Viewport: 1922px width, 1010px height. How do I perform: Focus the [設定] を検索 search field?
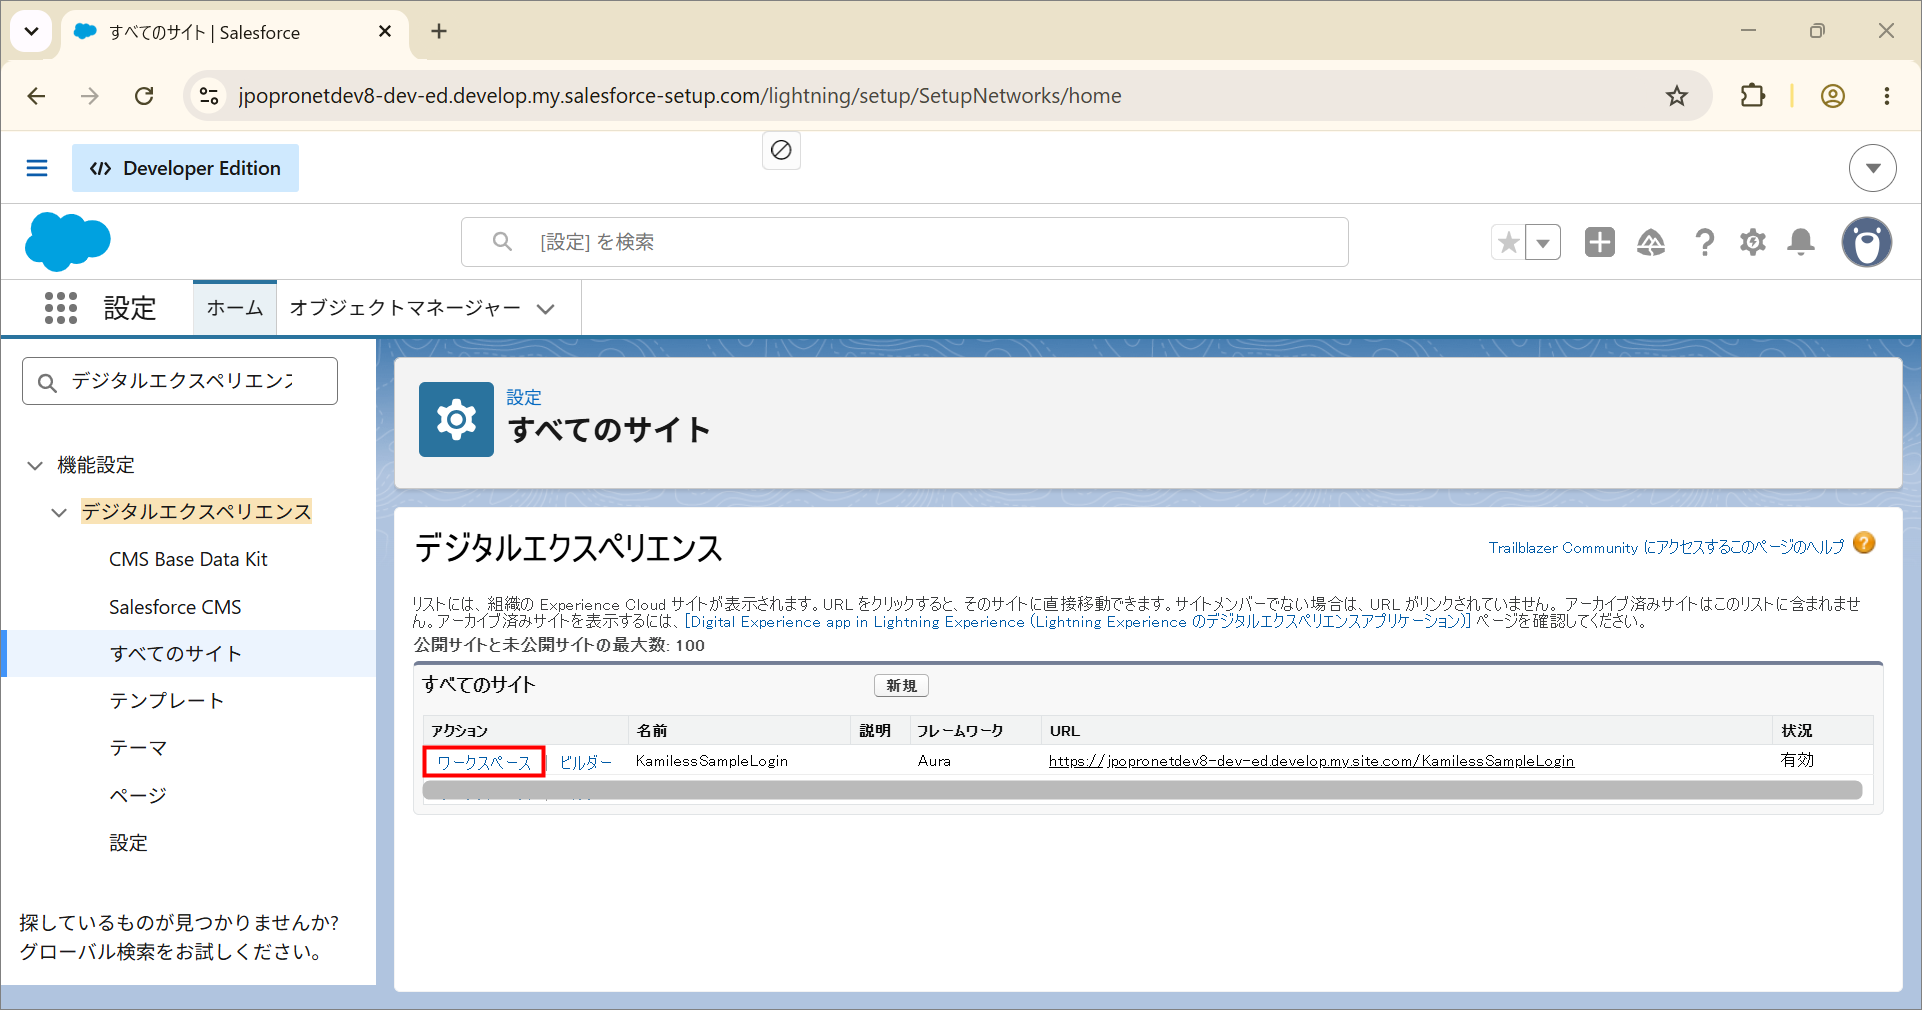[x=904, y=242]
